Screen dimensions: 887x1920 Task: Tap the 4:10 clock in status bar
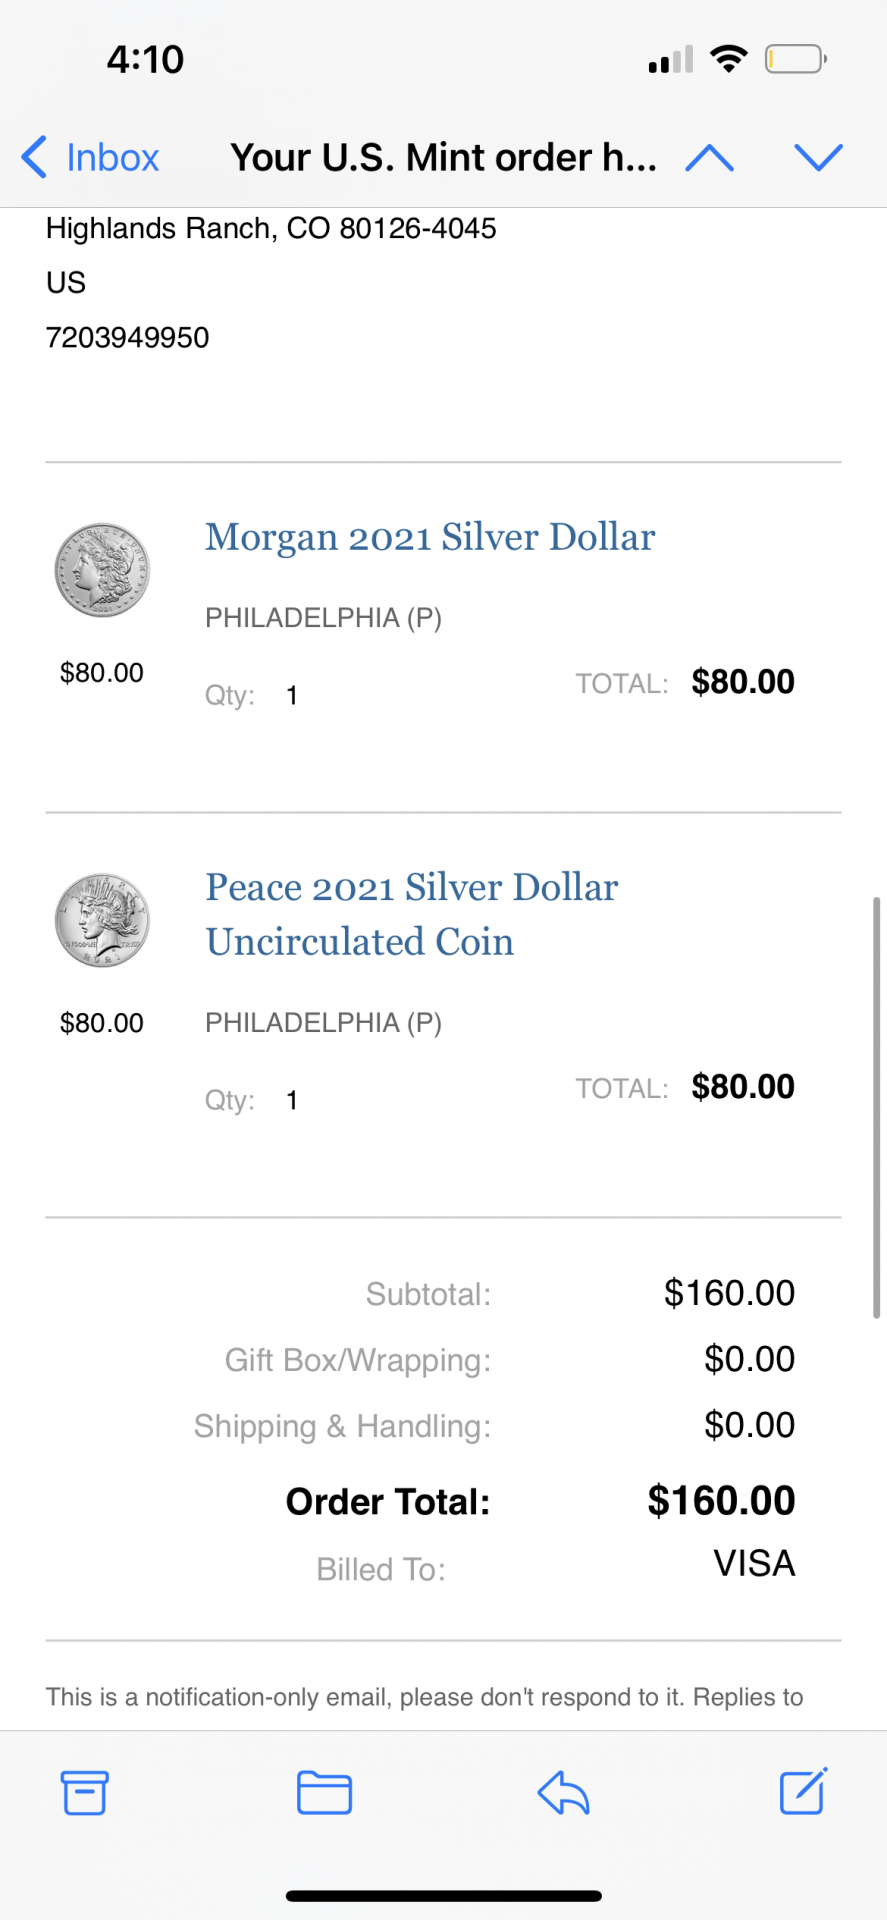145,59
